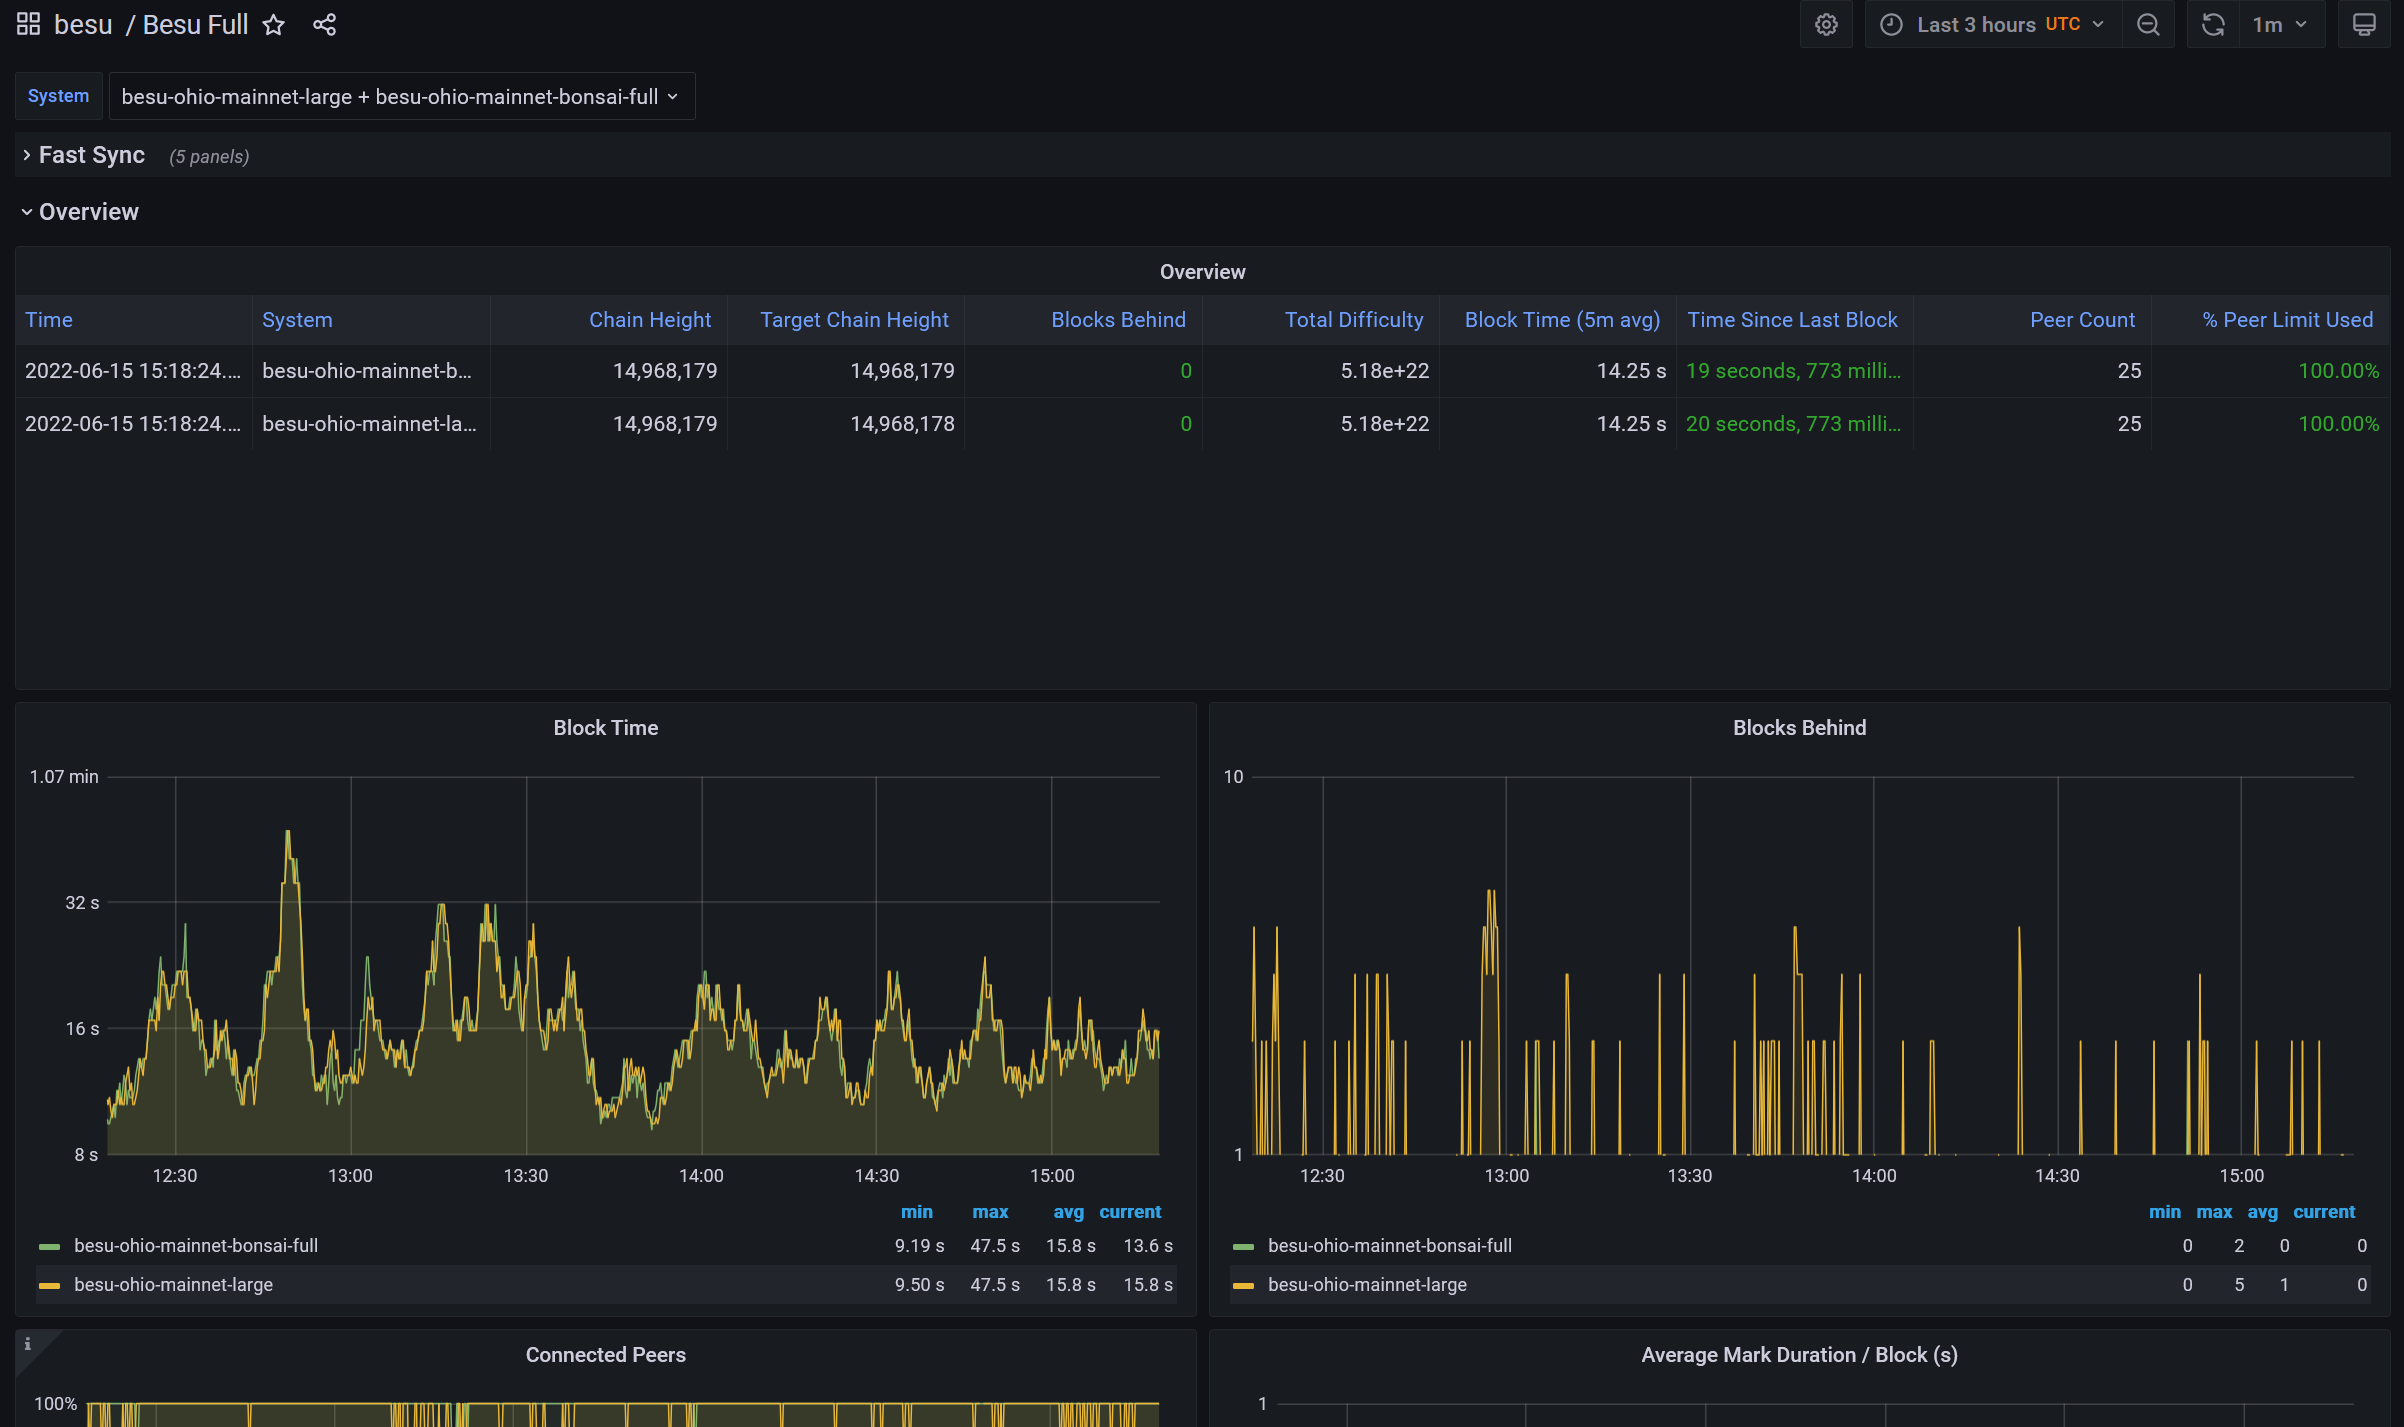
Task: Collapse the Overview row
Action: point(88,212)
